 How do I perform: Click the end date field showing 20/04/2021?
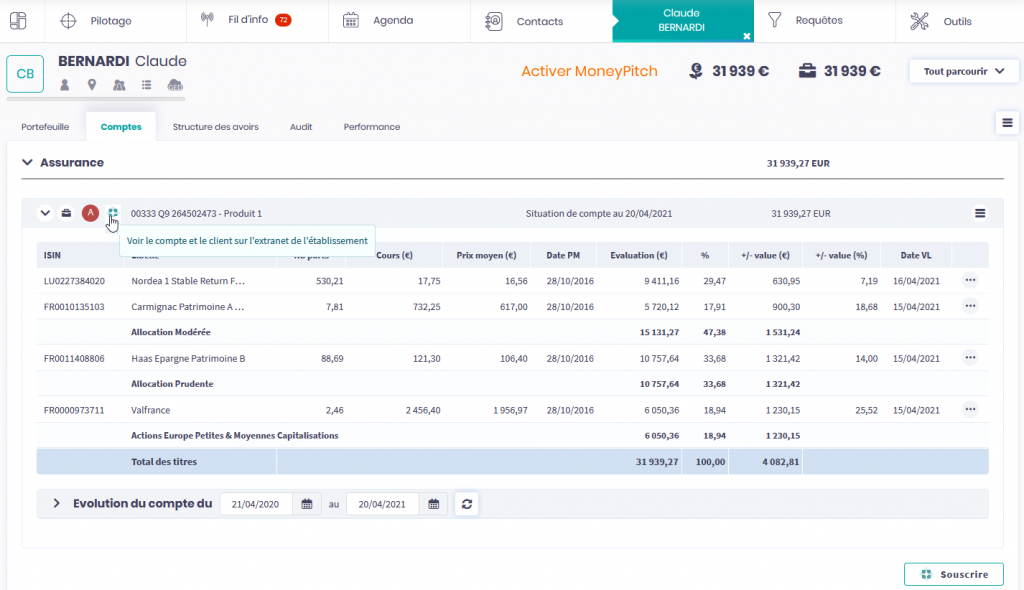[x=383, y=504]
